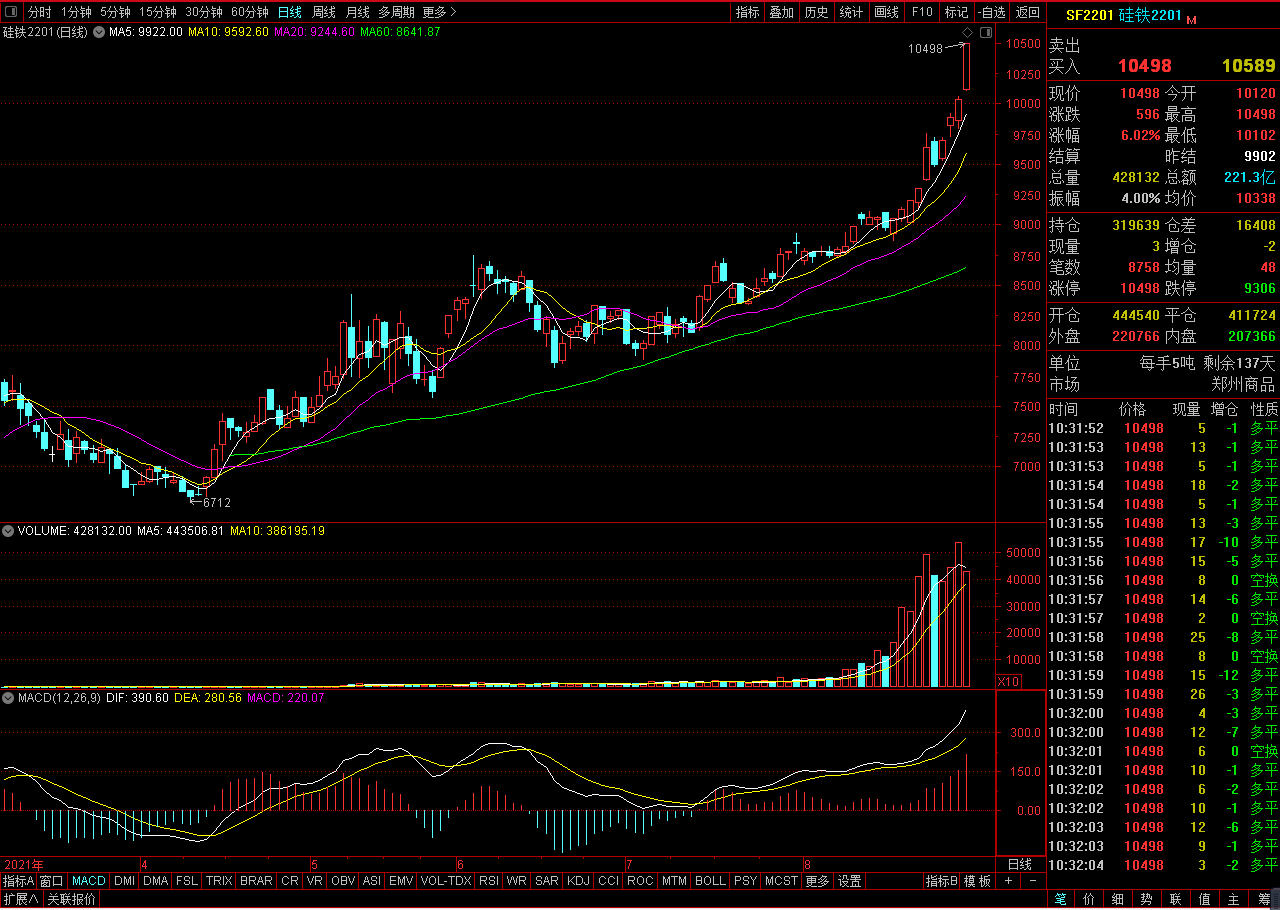This screenshot has width=1280, height=910.
Task: Zoom in with the plus button
Action: click(1008, 881)
